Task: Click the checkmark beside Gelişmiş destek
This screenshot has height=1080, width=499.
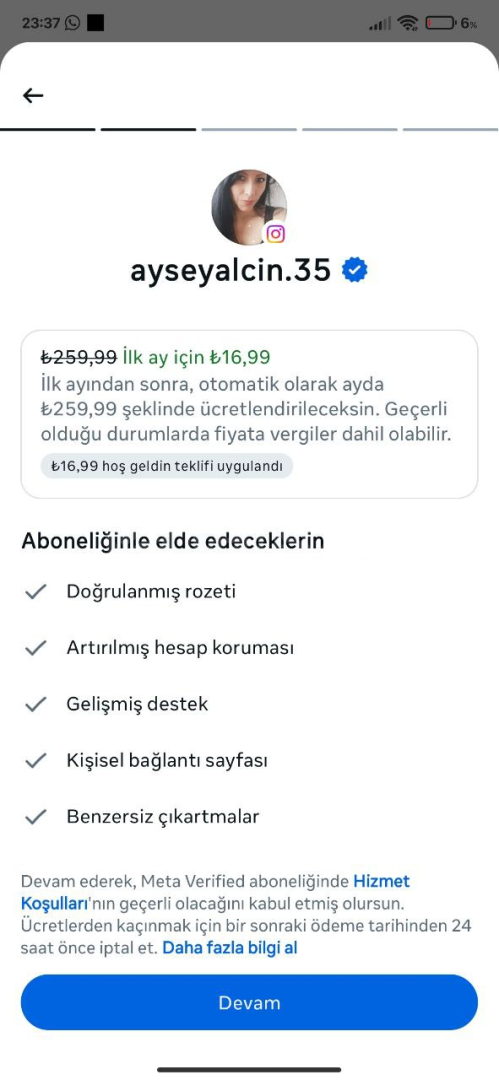Action: coord(35,705)
